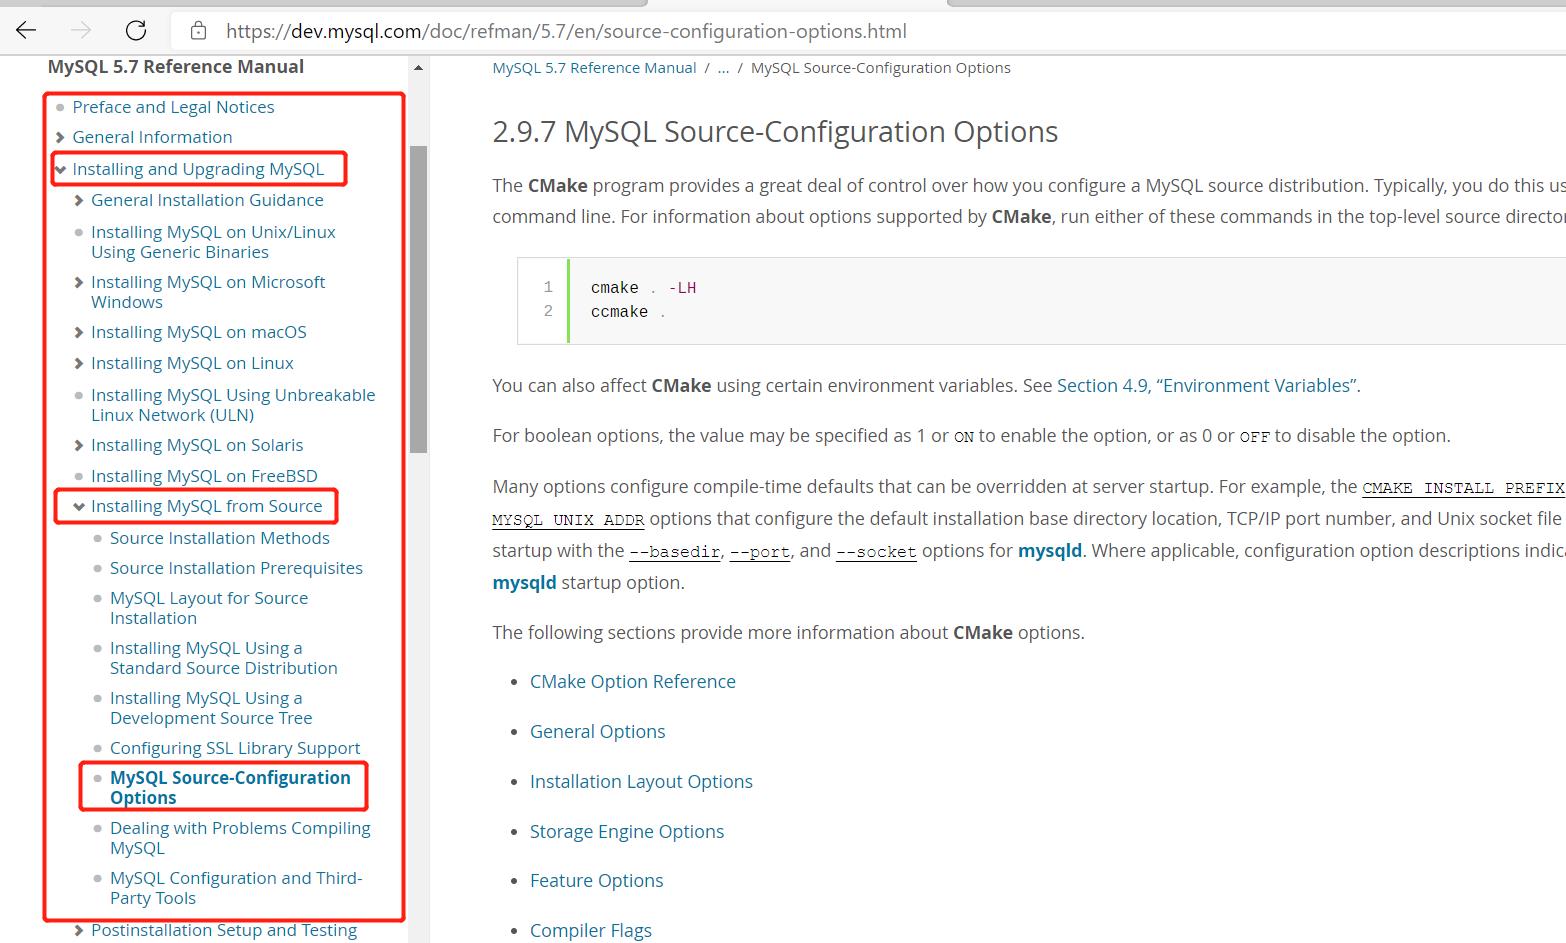Open Storage Engine Options link
The image size is (1566, 943).
click(x=627, y=832)
